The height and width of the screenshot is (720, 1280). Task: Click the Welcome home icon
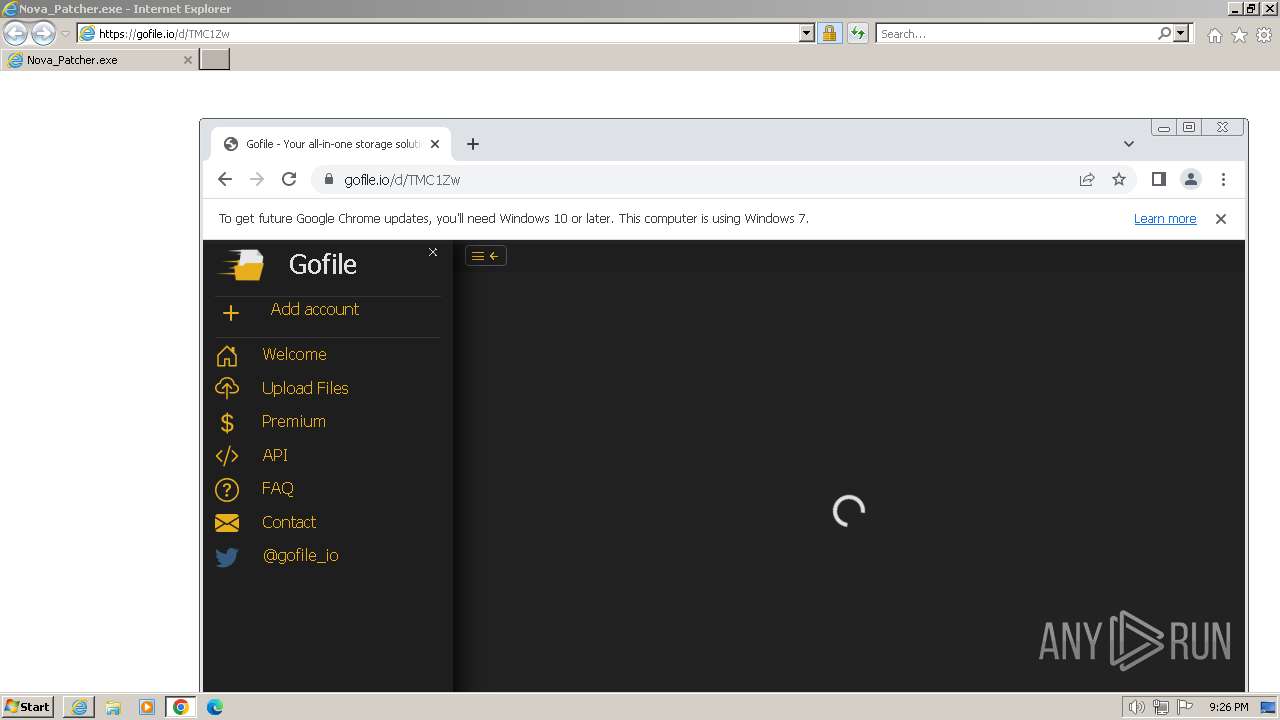pyautogui.click(x=227, y=355)
